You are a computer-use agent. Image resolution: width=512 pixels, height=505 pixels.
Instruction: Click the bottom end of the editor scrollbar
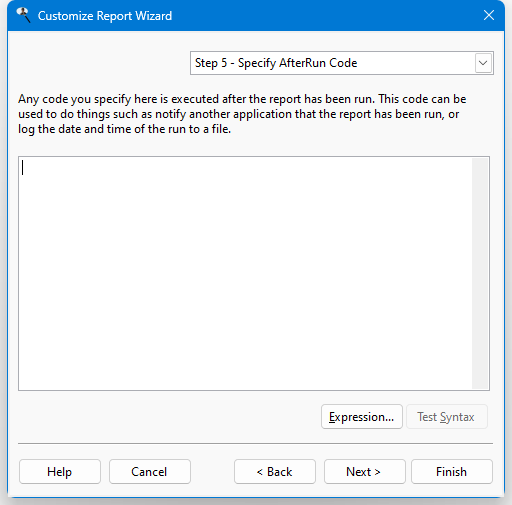480,383
